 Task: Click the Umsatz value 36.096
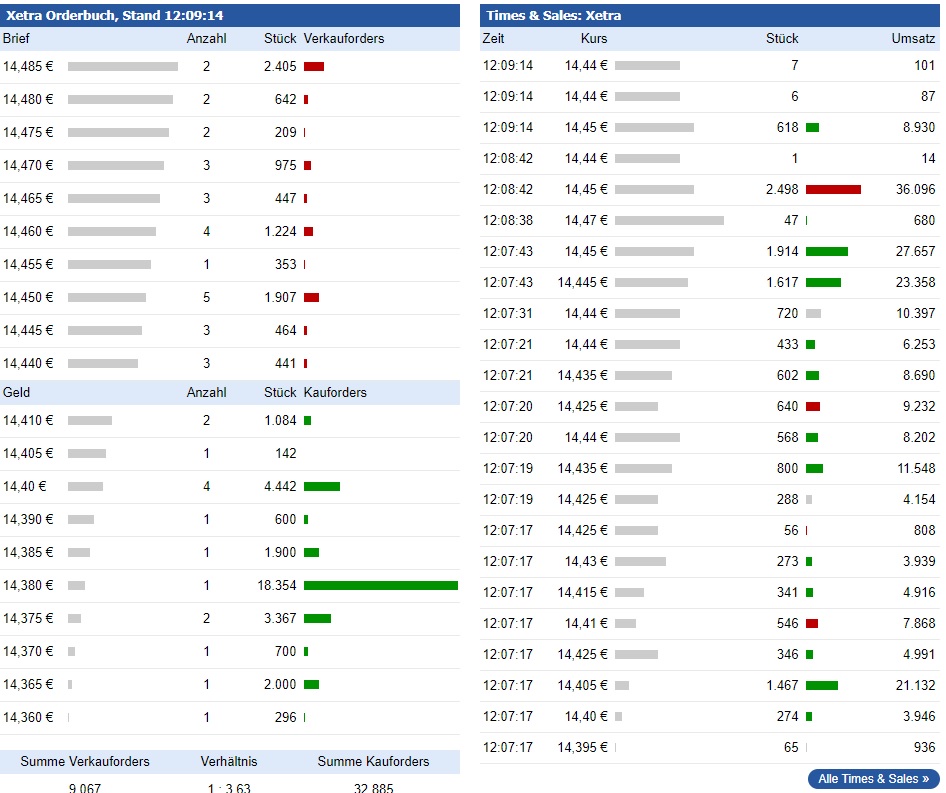(915, 189)
